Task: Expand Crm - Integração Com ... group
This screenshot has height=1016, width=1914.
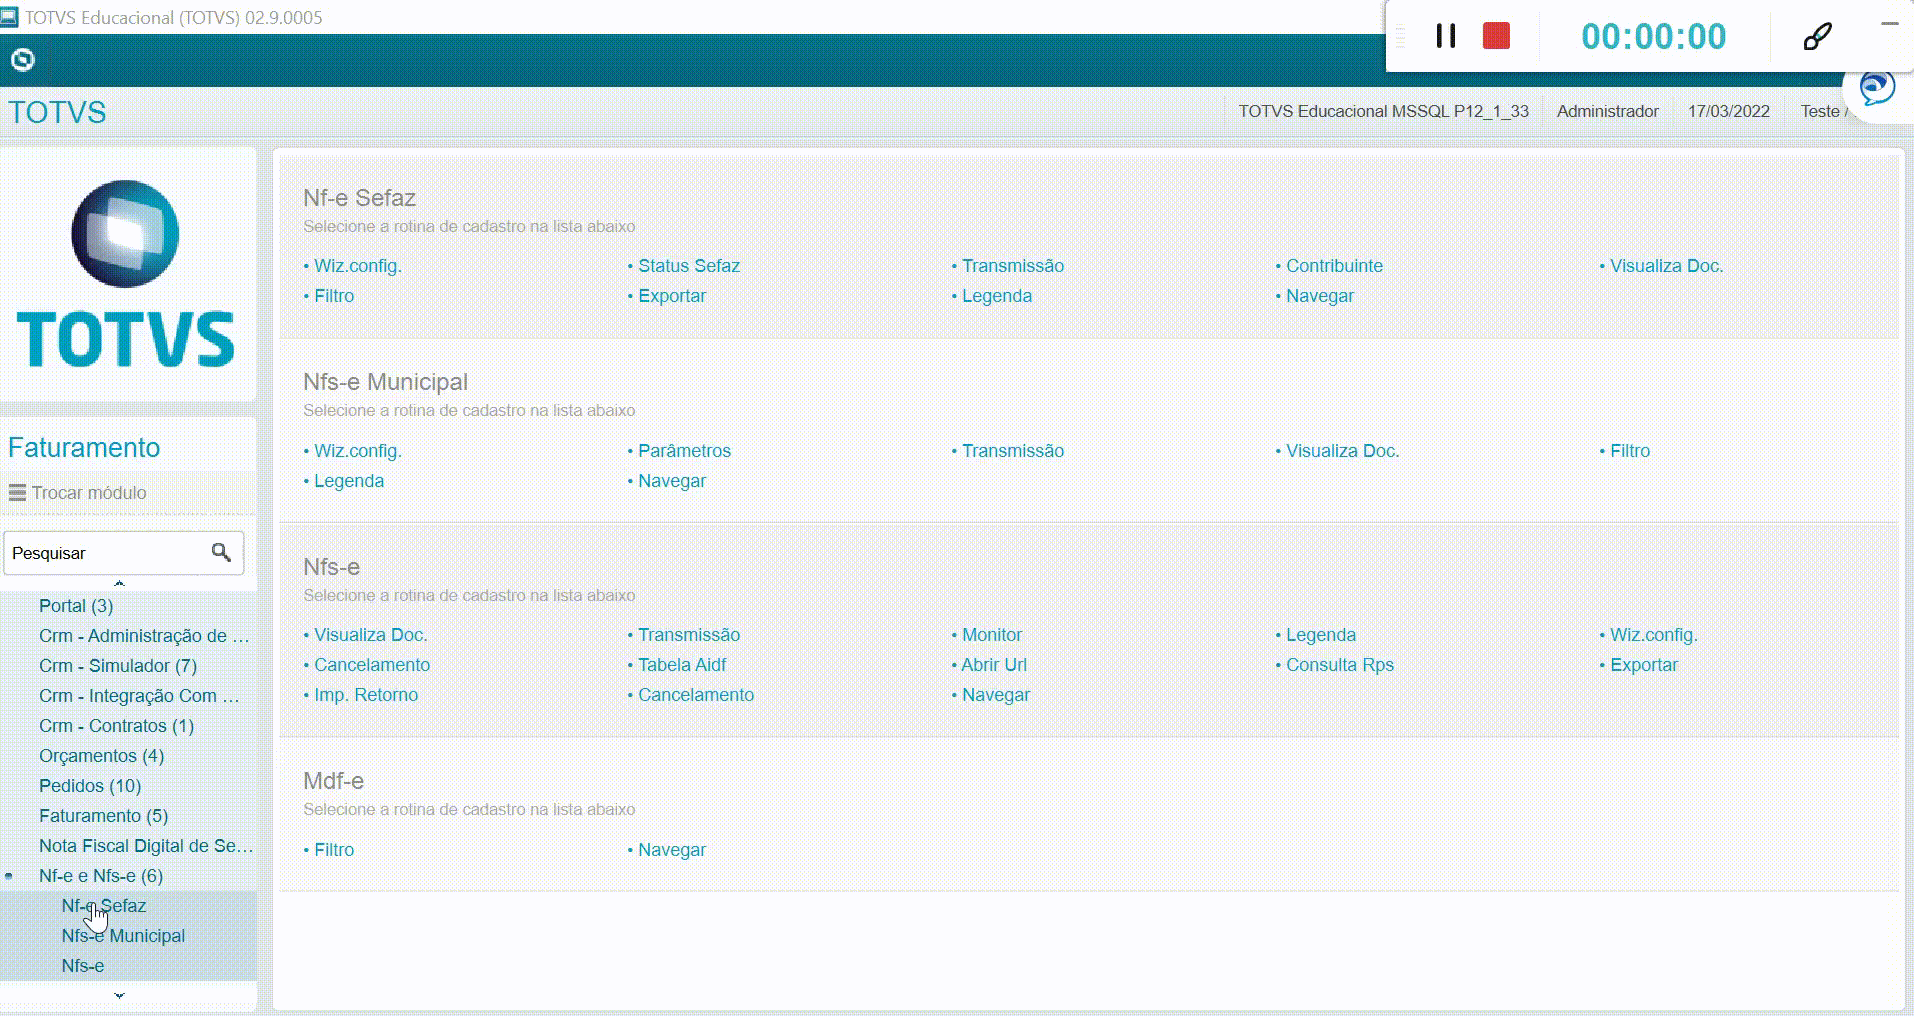Action: 139,696
